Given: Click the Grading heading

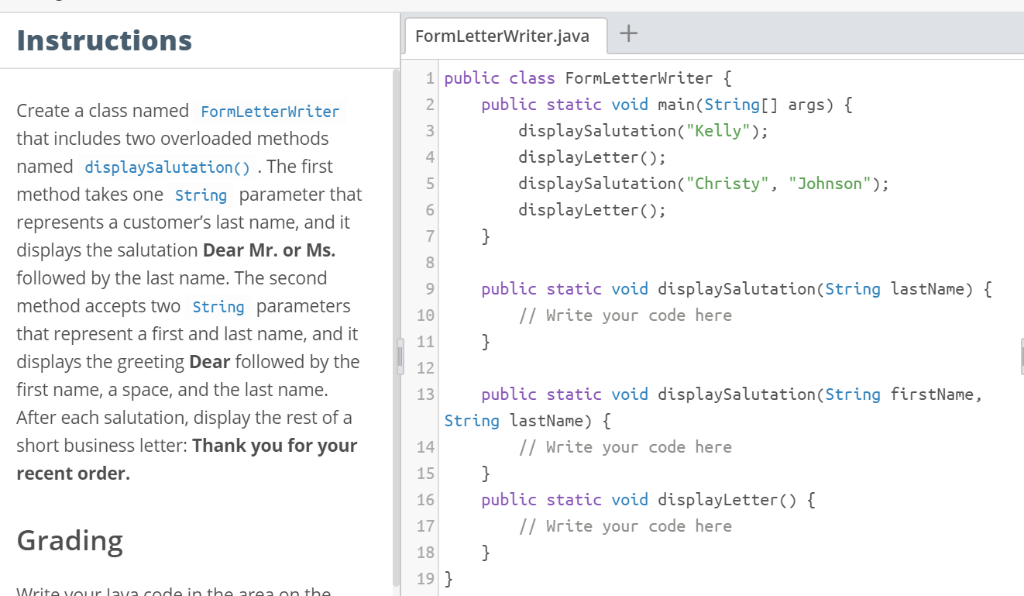Looking at the screenshot, I should click(x=69, y=540).
